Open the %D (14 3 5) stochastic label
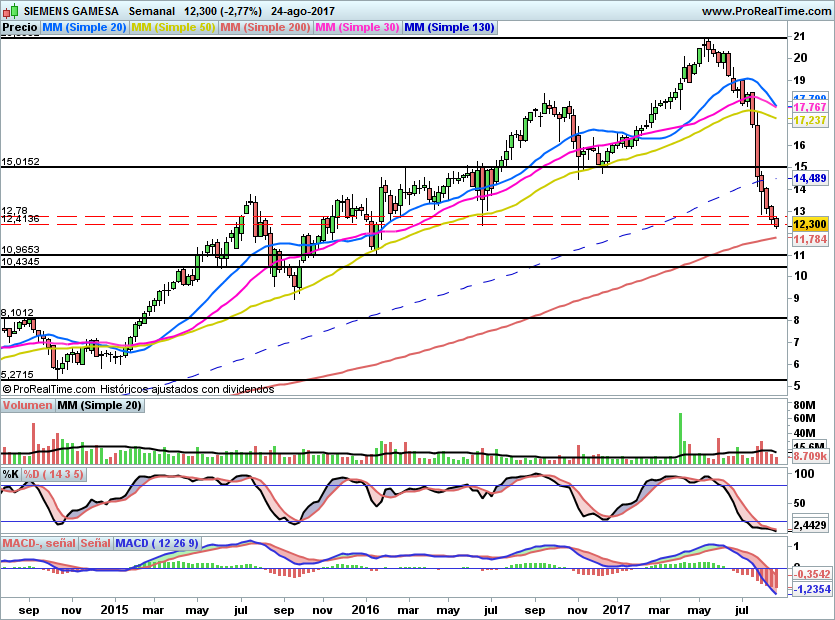The image size is (835, 620). coord(54,474)
